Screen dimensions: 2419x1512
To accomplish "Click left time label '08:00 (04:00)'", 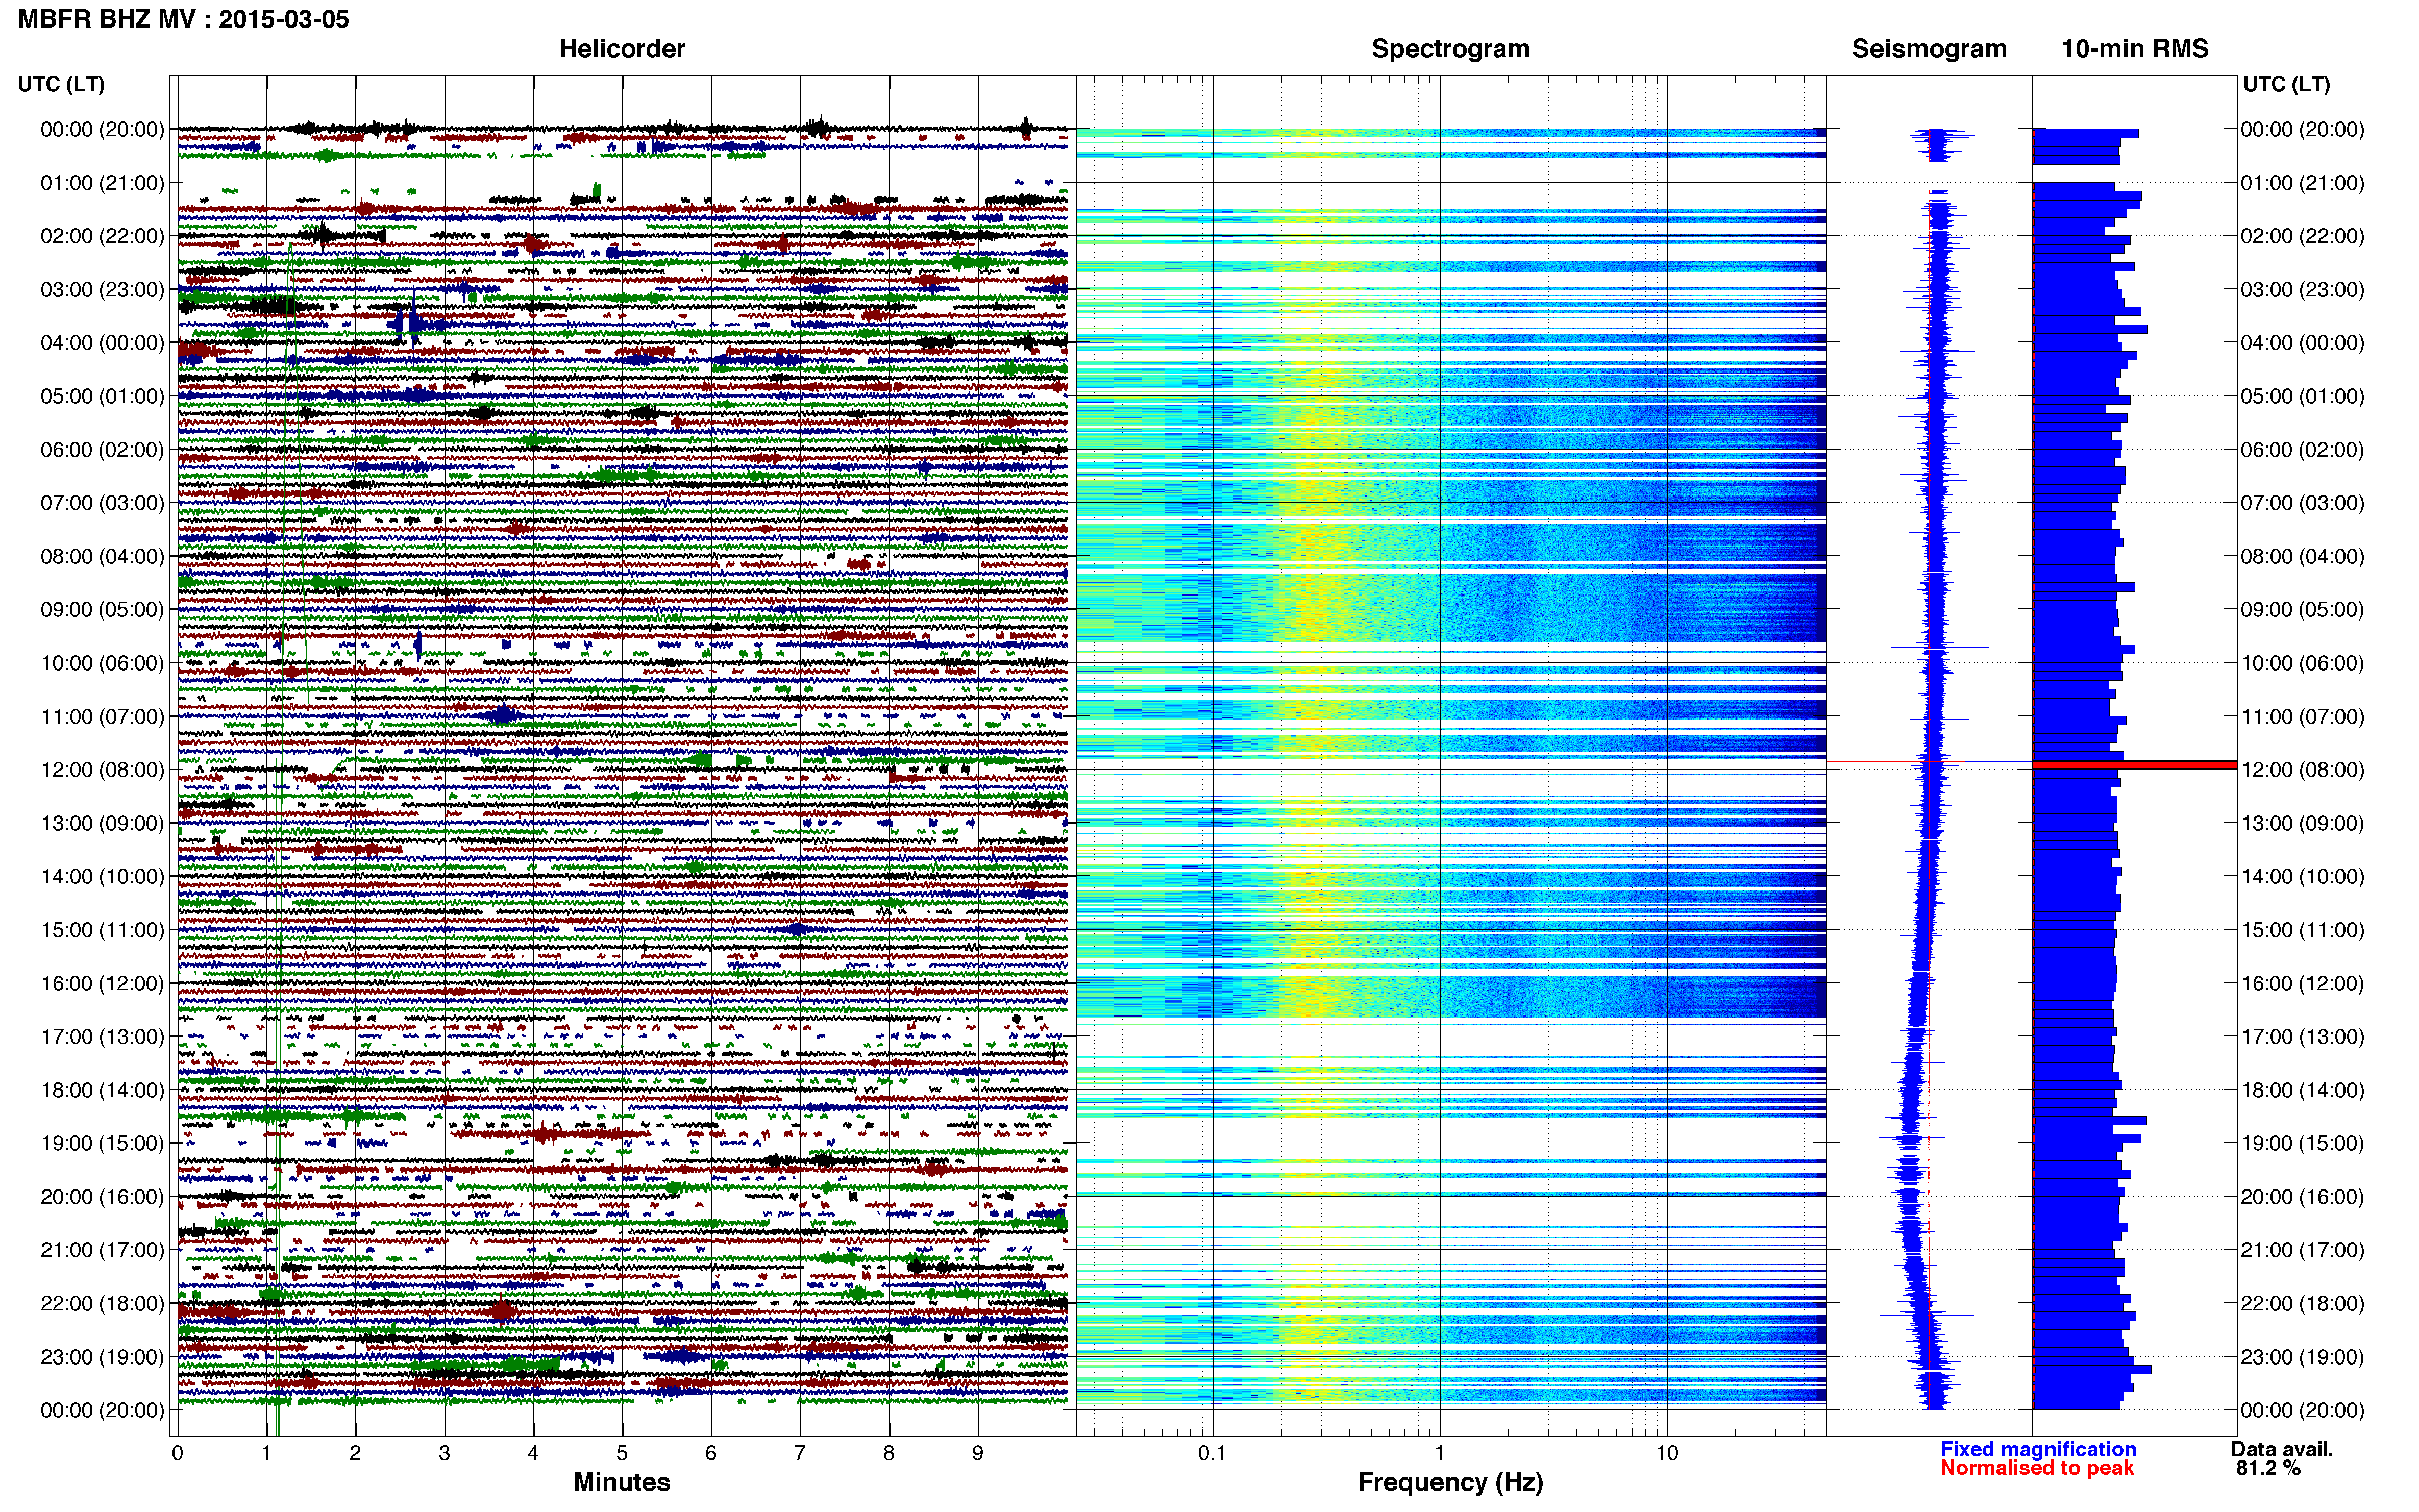I will click(x=102, y=556).
